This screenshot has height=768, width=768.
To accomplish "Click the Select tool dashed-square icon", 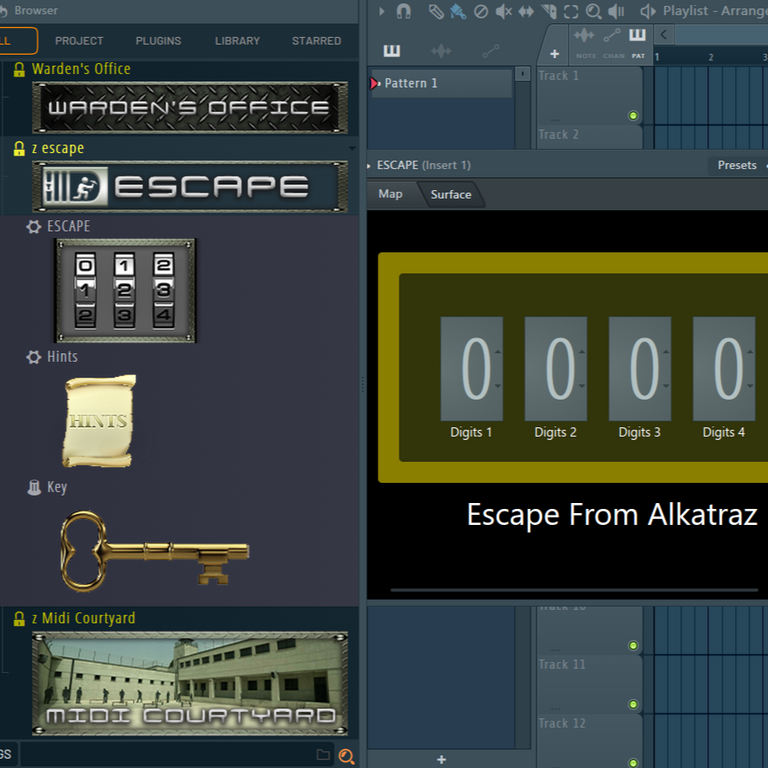I will [571, 11].
